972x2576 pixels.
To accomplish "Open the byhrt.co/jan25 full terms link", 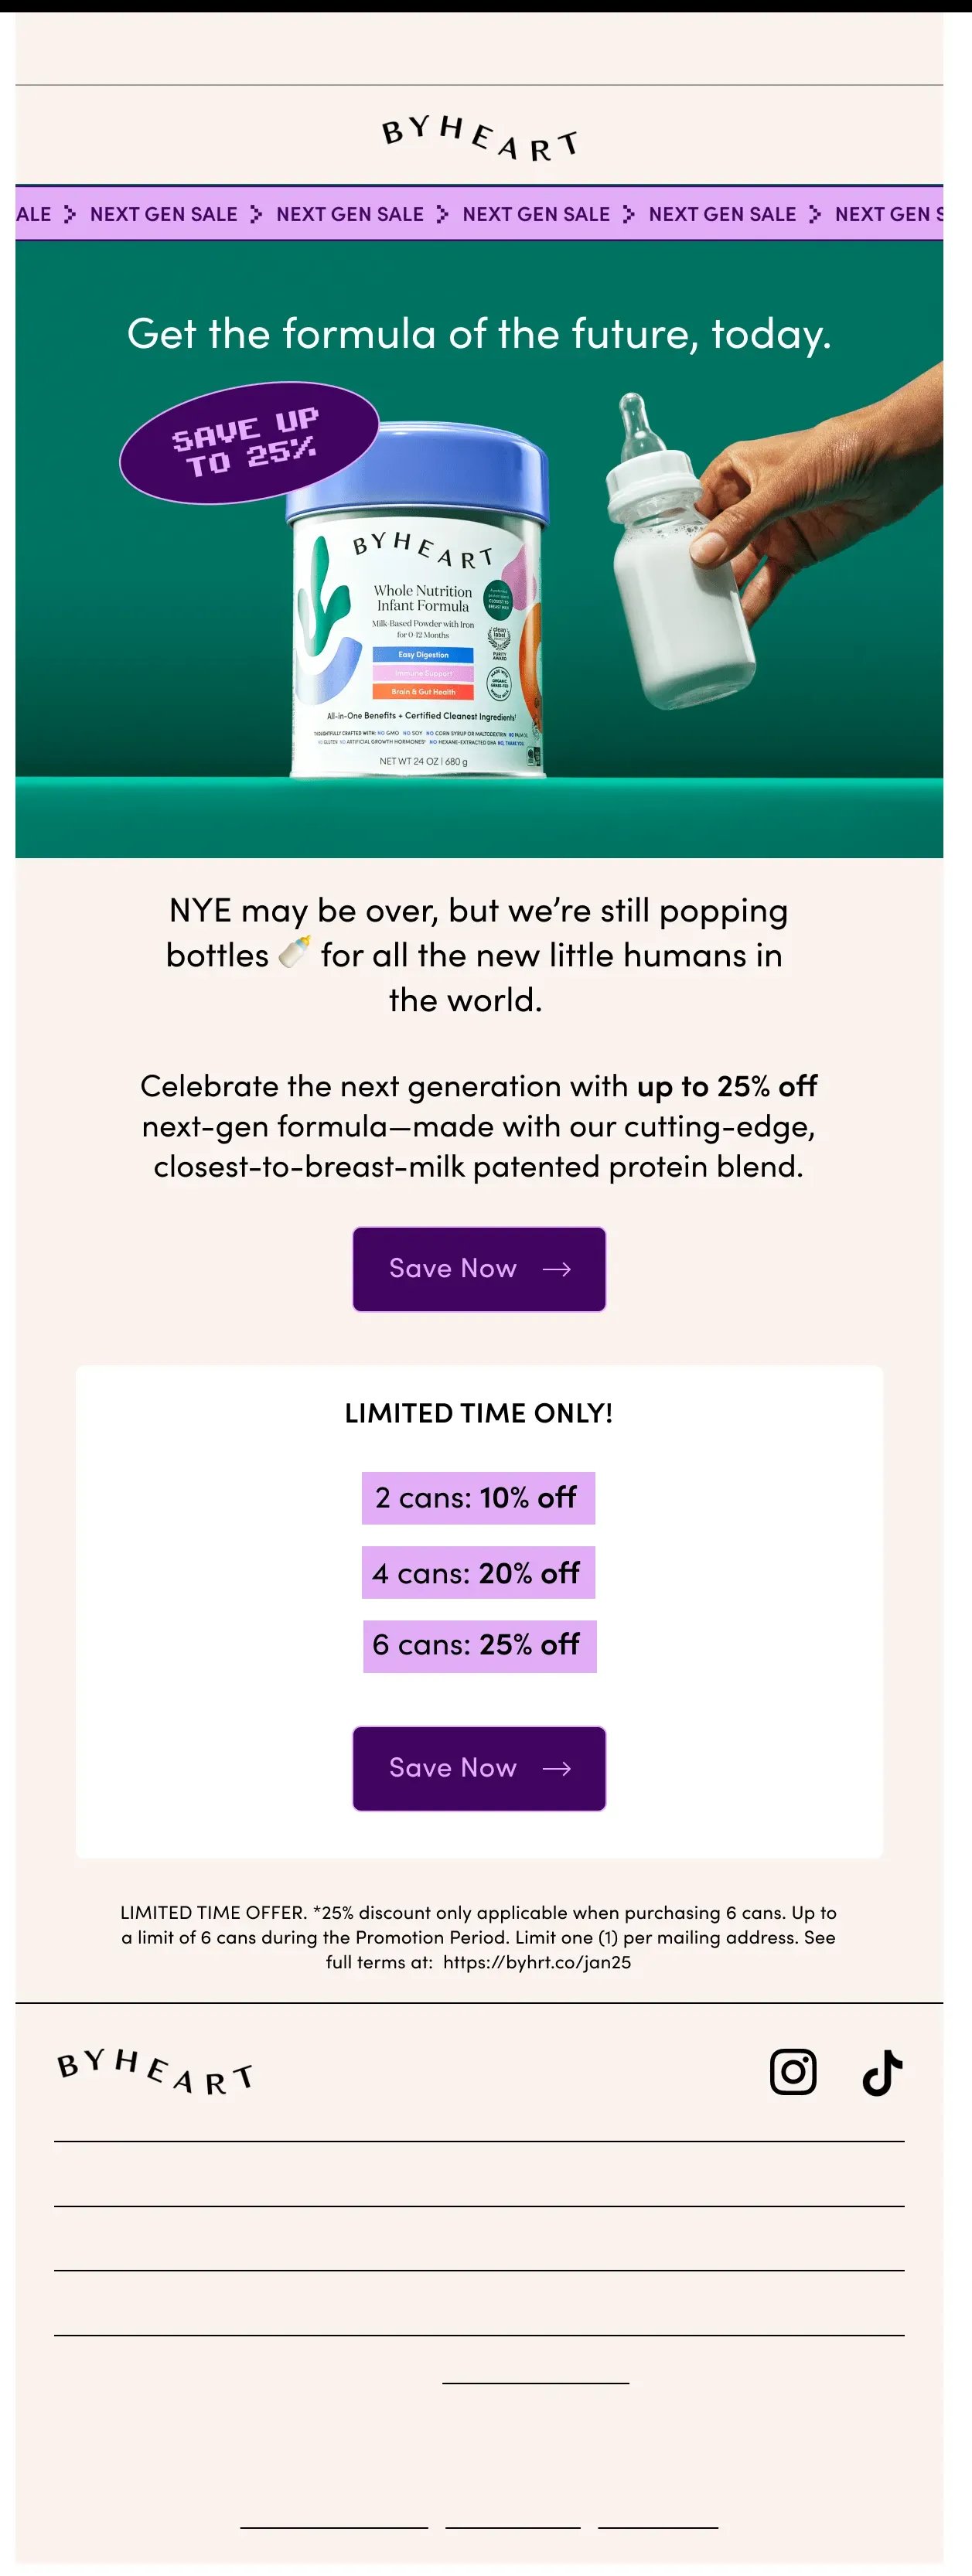I will [537, 1962].
